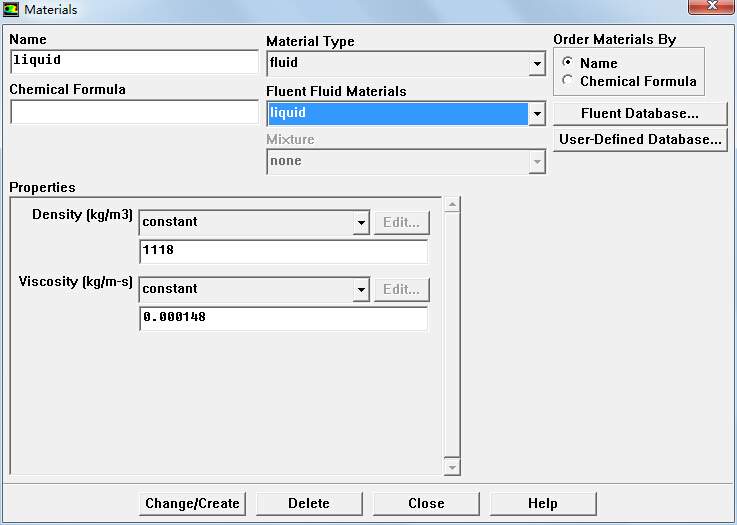Select the Name radio button
This screenshot has width=737, height=525.
567,62
